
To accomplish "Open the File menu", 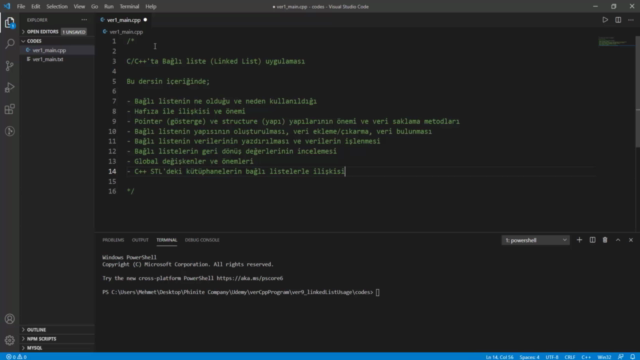I will pos(21,7).
